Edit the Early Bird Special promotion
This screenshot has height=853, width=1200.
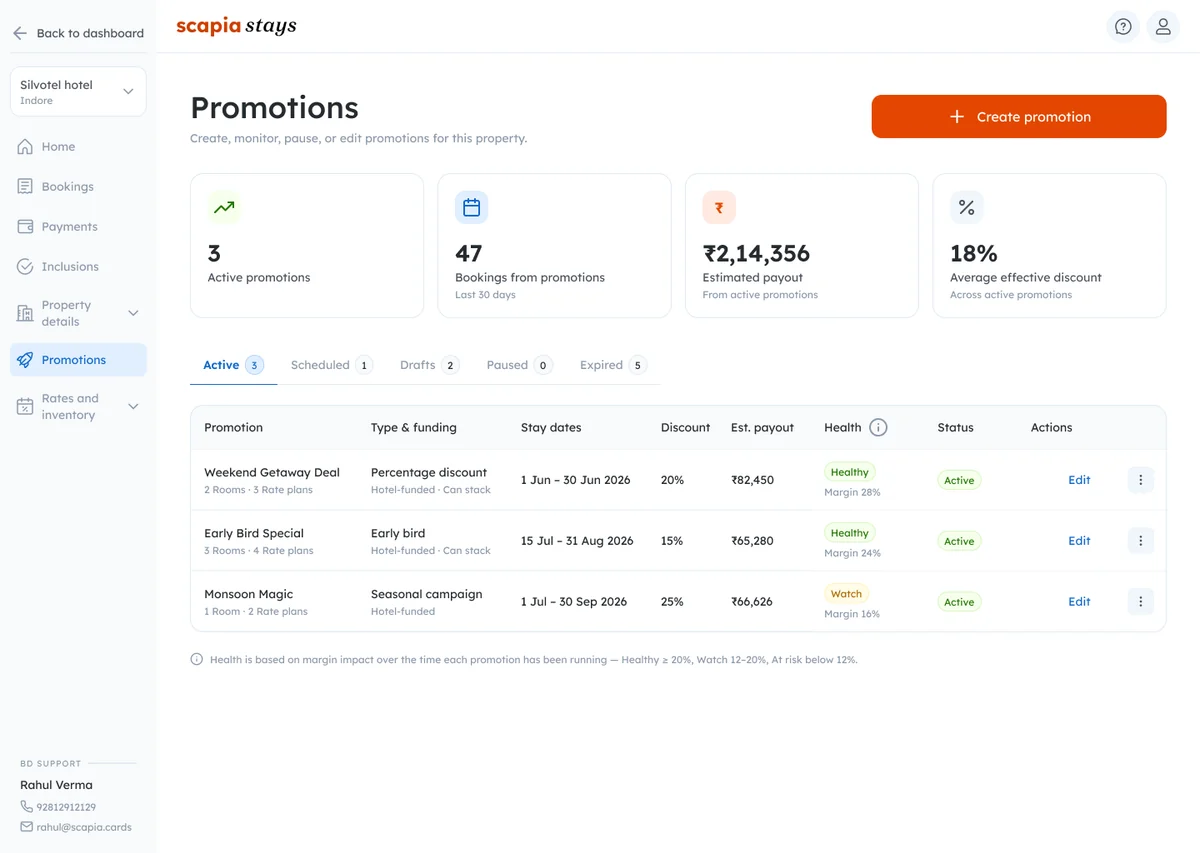point(1079,541)
